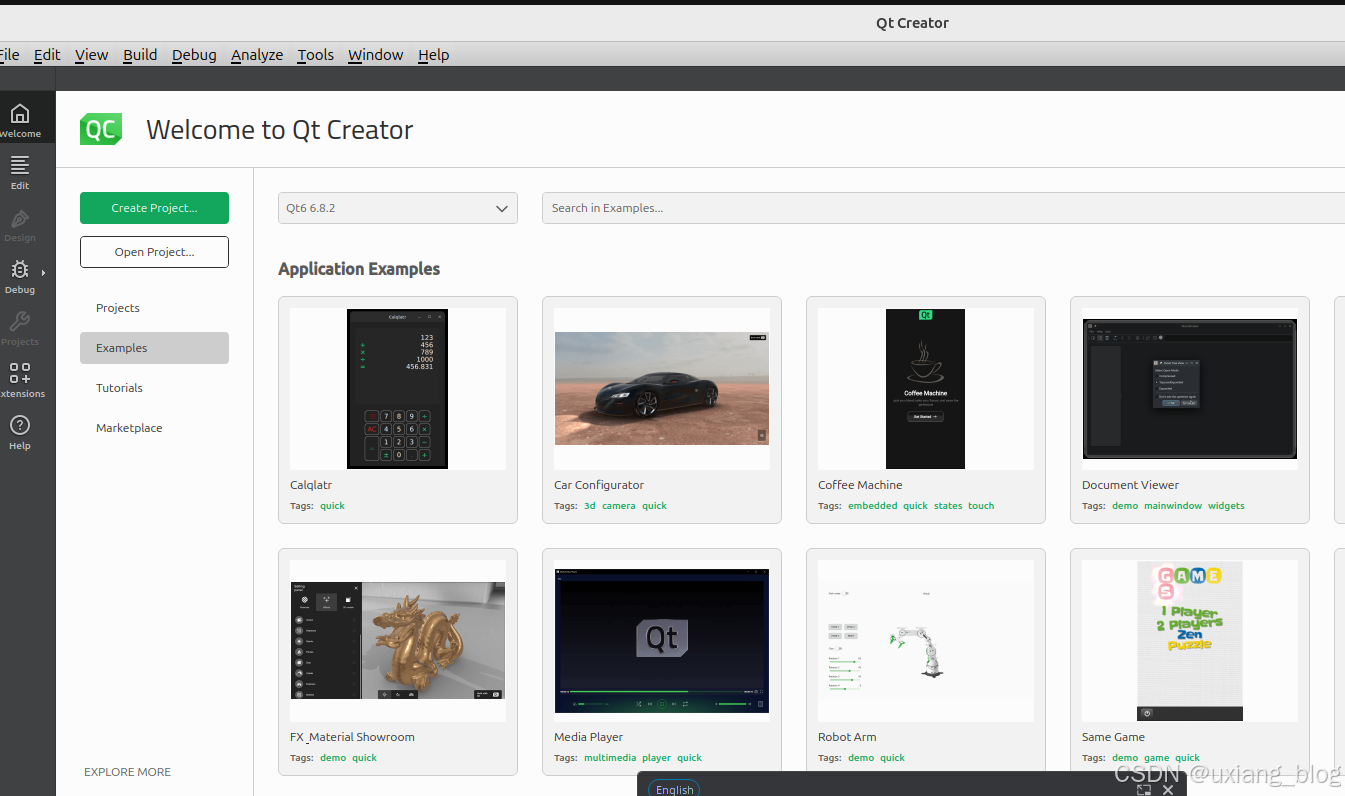This screenshot has height=796, width=1345.
Task: Open Projects mode in sidebar
Action: coord(20,328)
